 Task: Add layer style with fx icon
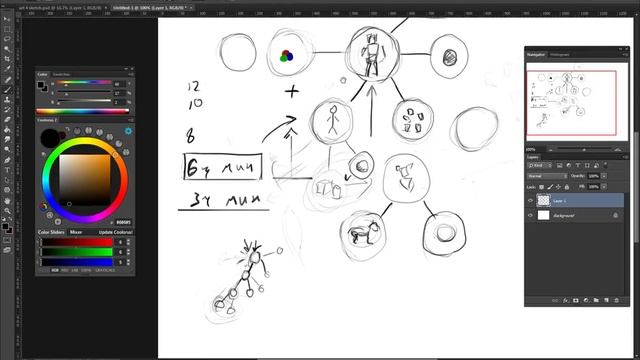[566, 300]
